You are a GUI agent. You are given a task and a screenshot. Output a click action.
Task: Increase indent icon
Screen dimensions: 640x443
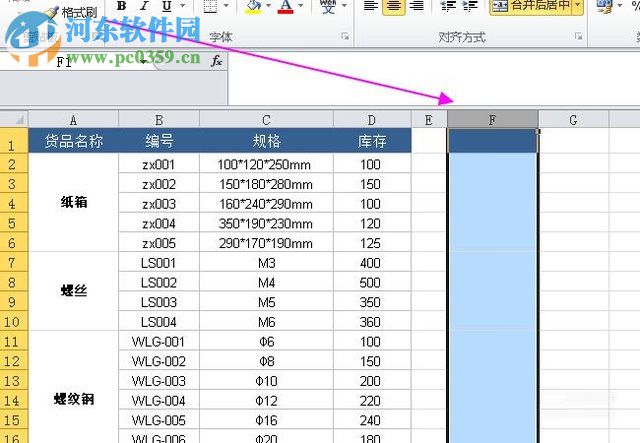[470, 6]
